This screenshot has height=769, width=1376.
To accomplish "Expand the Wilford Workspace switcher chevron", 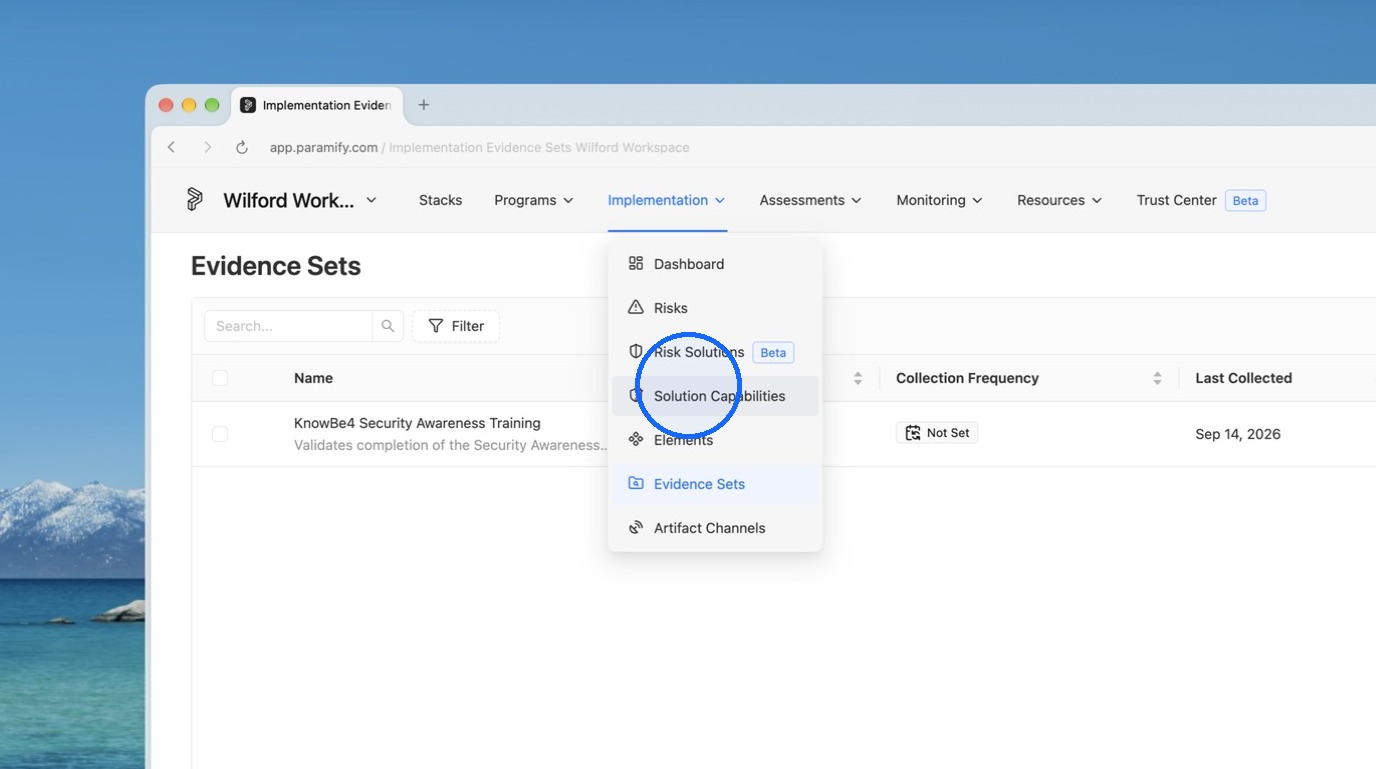I will (371, 200).
